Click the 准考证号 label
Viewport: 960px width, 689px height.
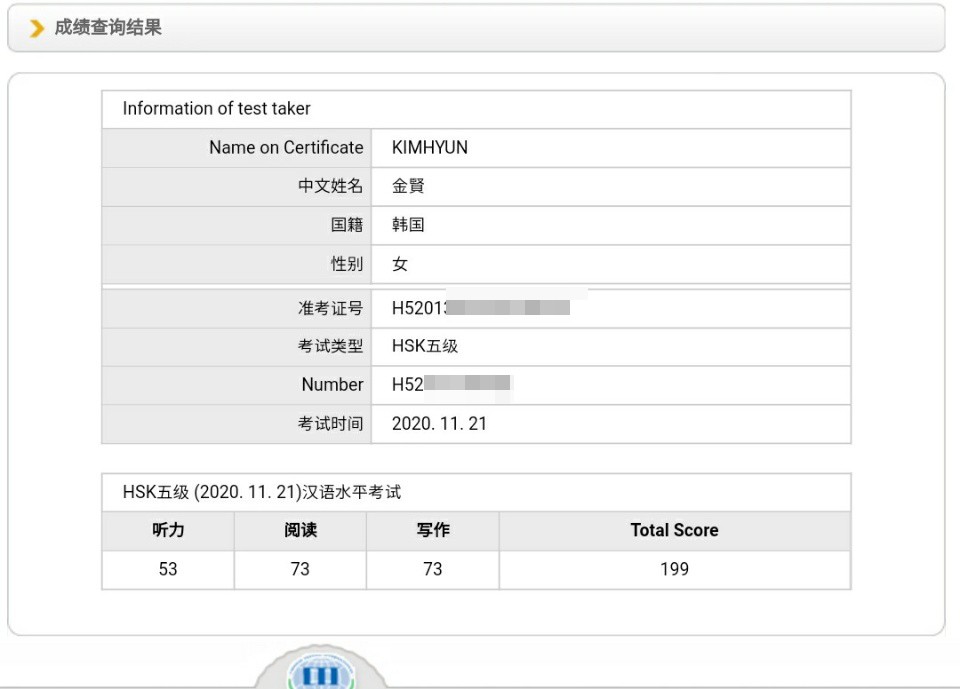(x=331, y=308)
